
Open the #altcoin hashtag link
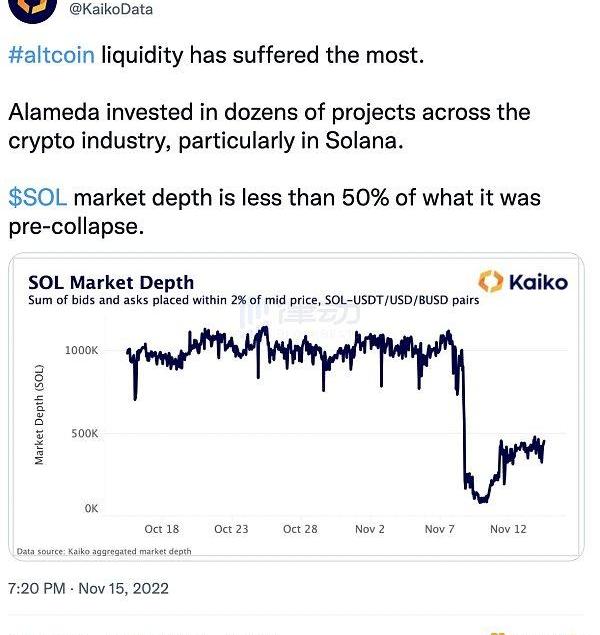pos(51,55)
